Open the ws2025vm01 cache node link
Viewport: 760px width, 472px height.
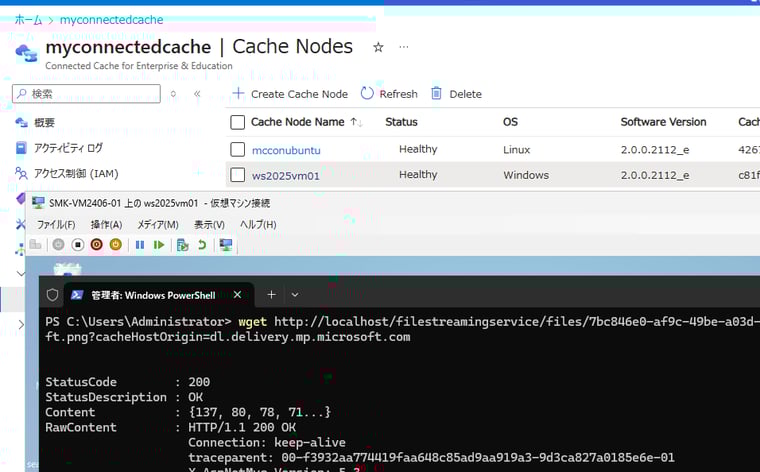coord(285,175)
